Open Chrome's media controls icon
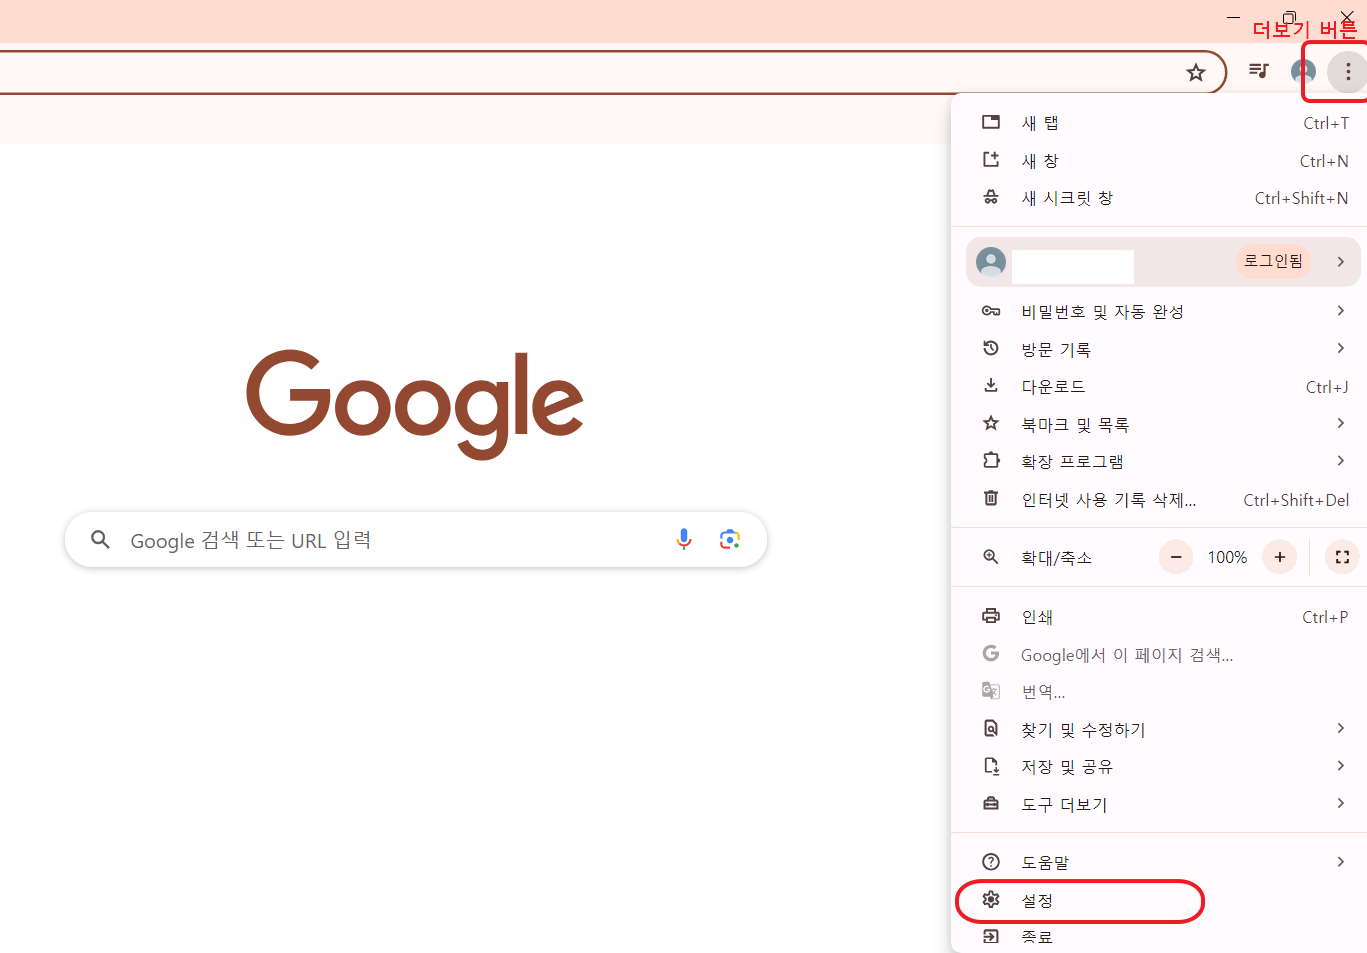This screenshot has height=953, width=1367. point(1258,71)
